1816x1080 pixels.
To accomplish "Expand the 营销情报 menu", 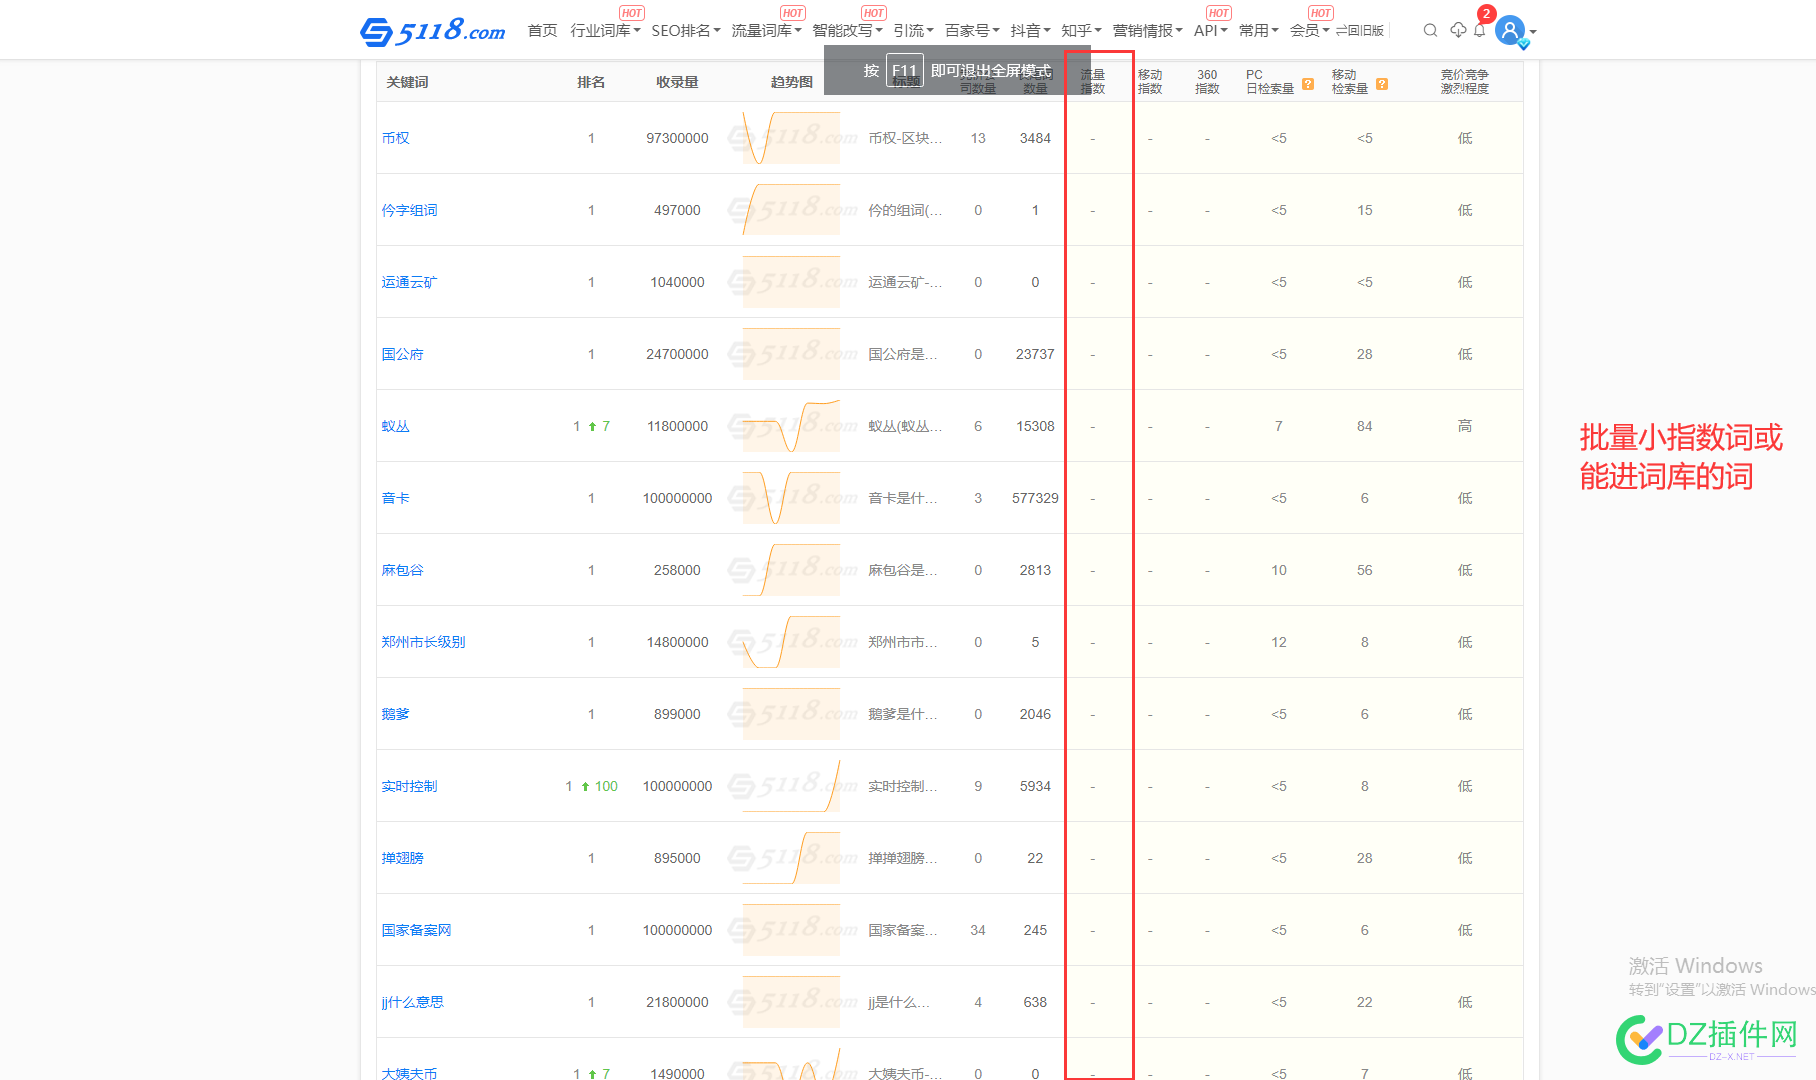I will pos(1147,31).
